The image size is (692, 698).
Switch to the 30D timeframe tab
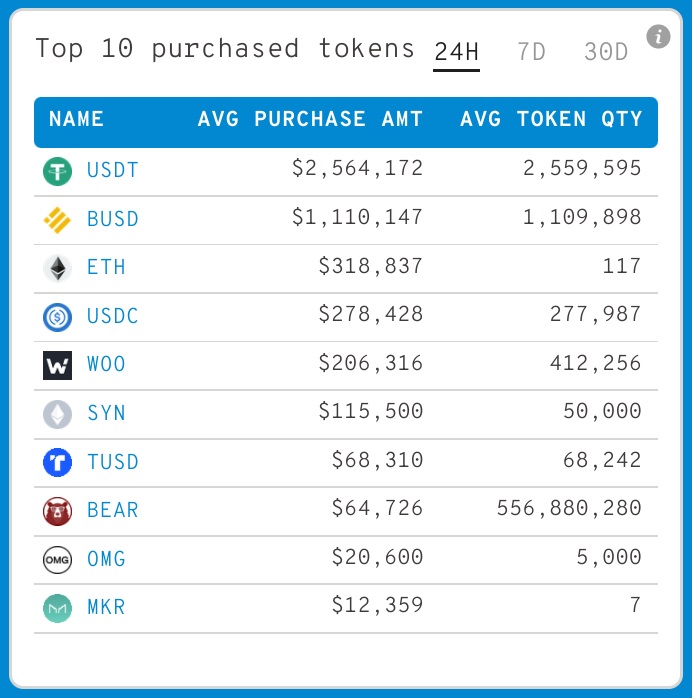pos(606,52)
